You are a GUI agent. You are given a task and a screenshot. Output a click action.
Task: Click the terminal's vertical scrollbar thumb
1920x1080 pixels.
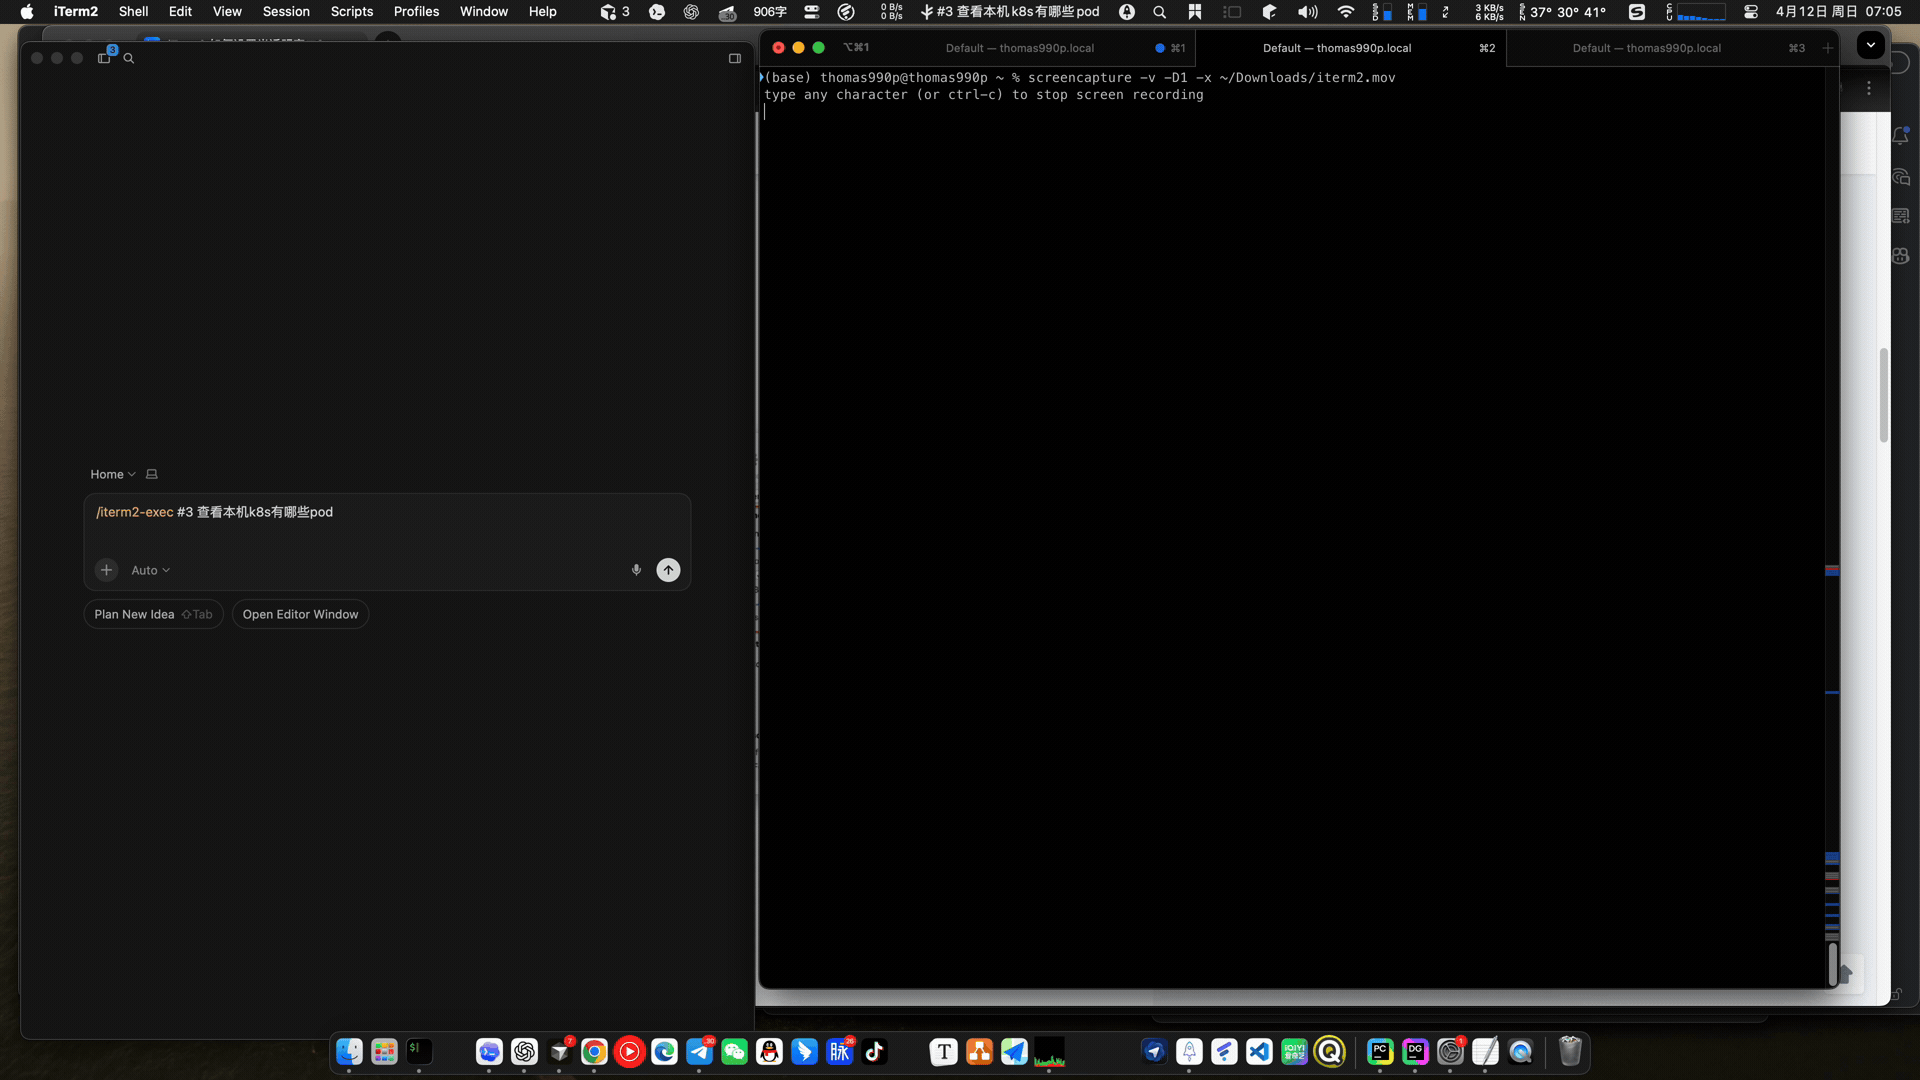pos(1832,964)
